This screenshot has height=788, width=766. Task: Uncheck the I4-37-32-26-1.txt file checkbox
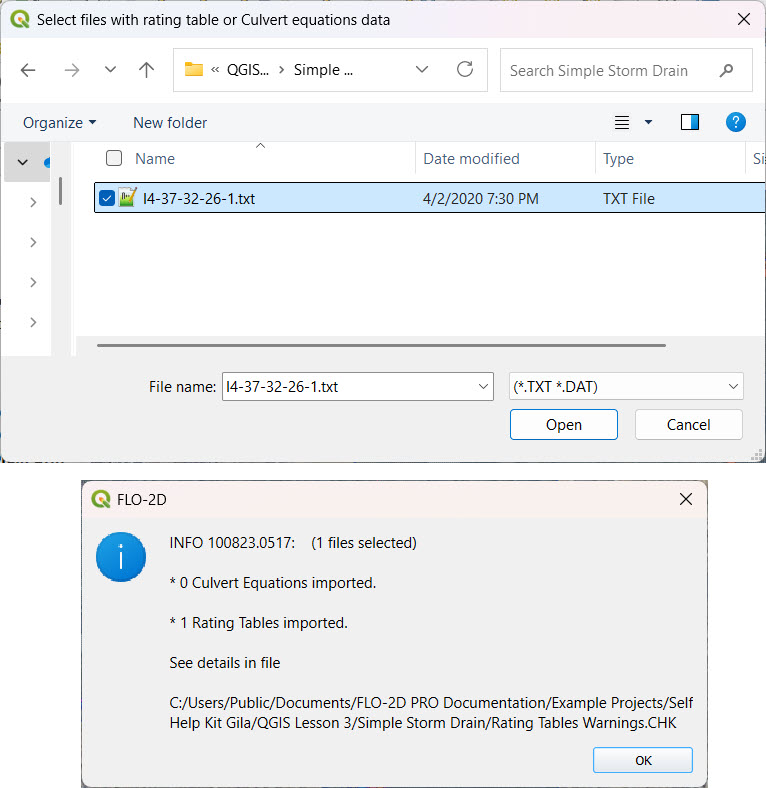pyautogui.click(x=107, y=198)
